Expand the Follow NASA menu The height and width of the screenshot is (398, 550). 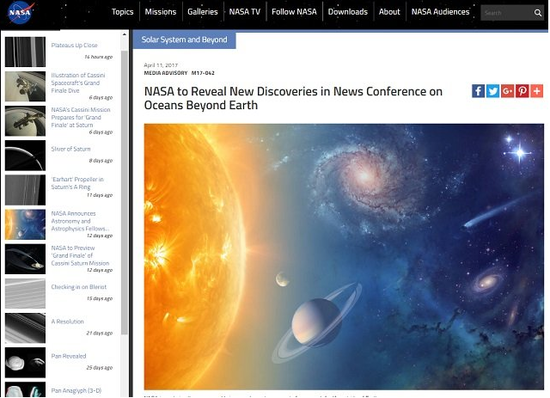pyautogui.click(x=294, y=12)
